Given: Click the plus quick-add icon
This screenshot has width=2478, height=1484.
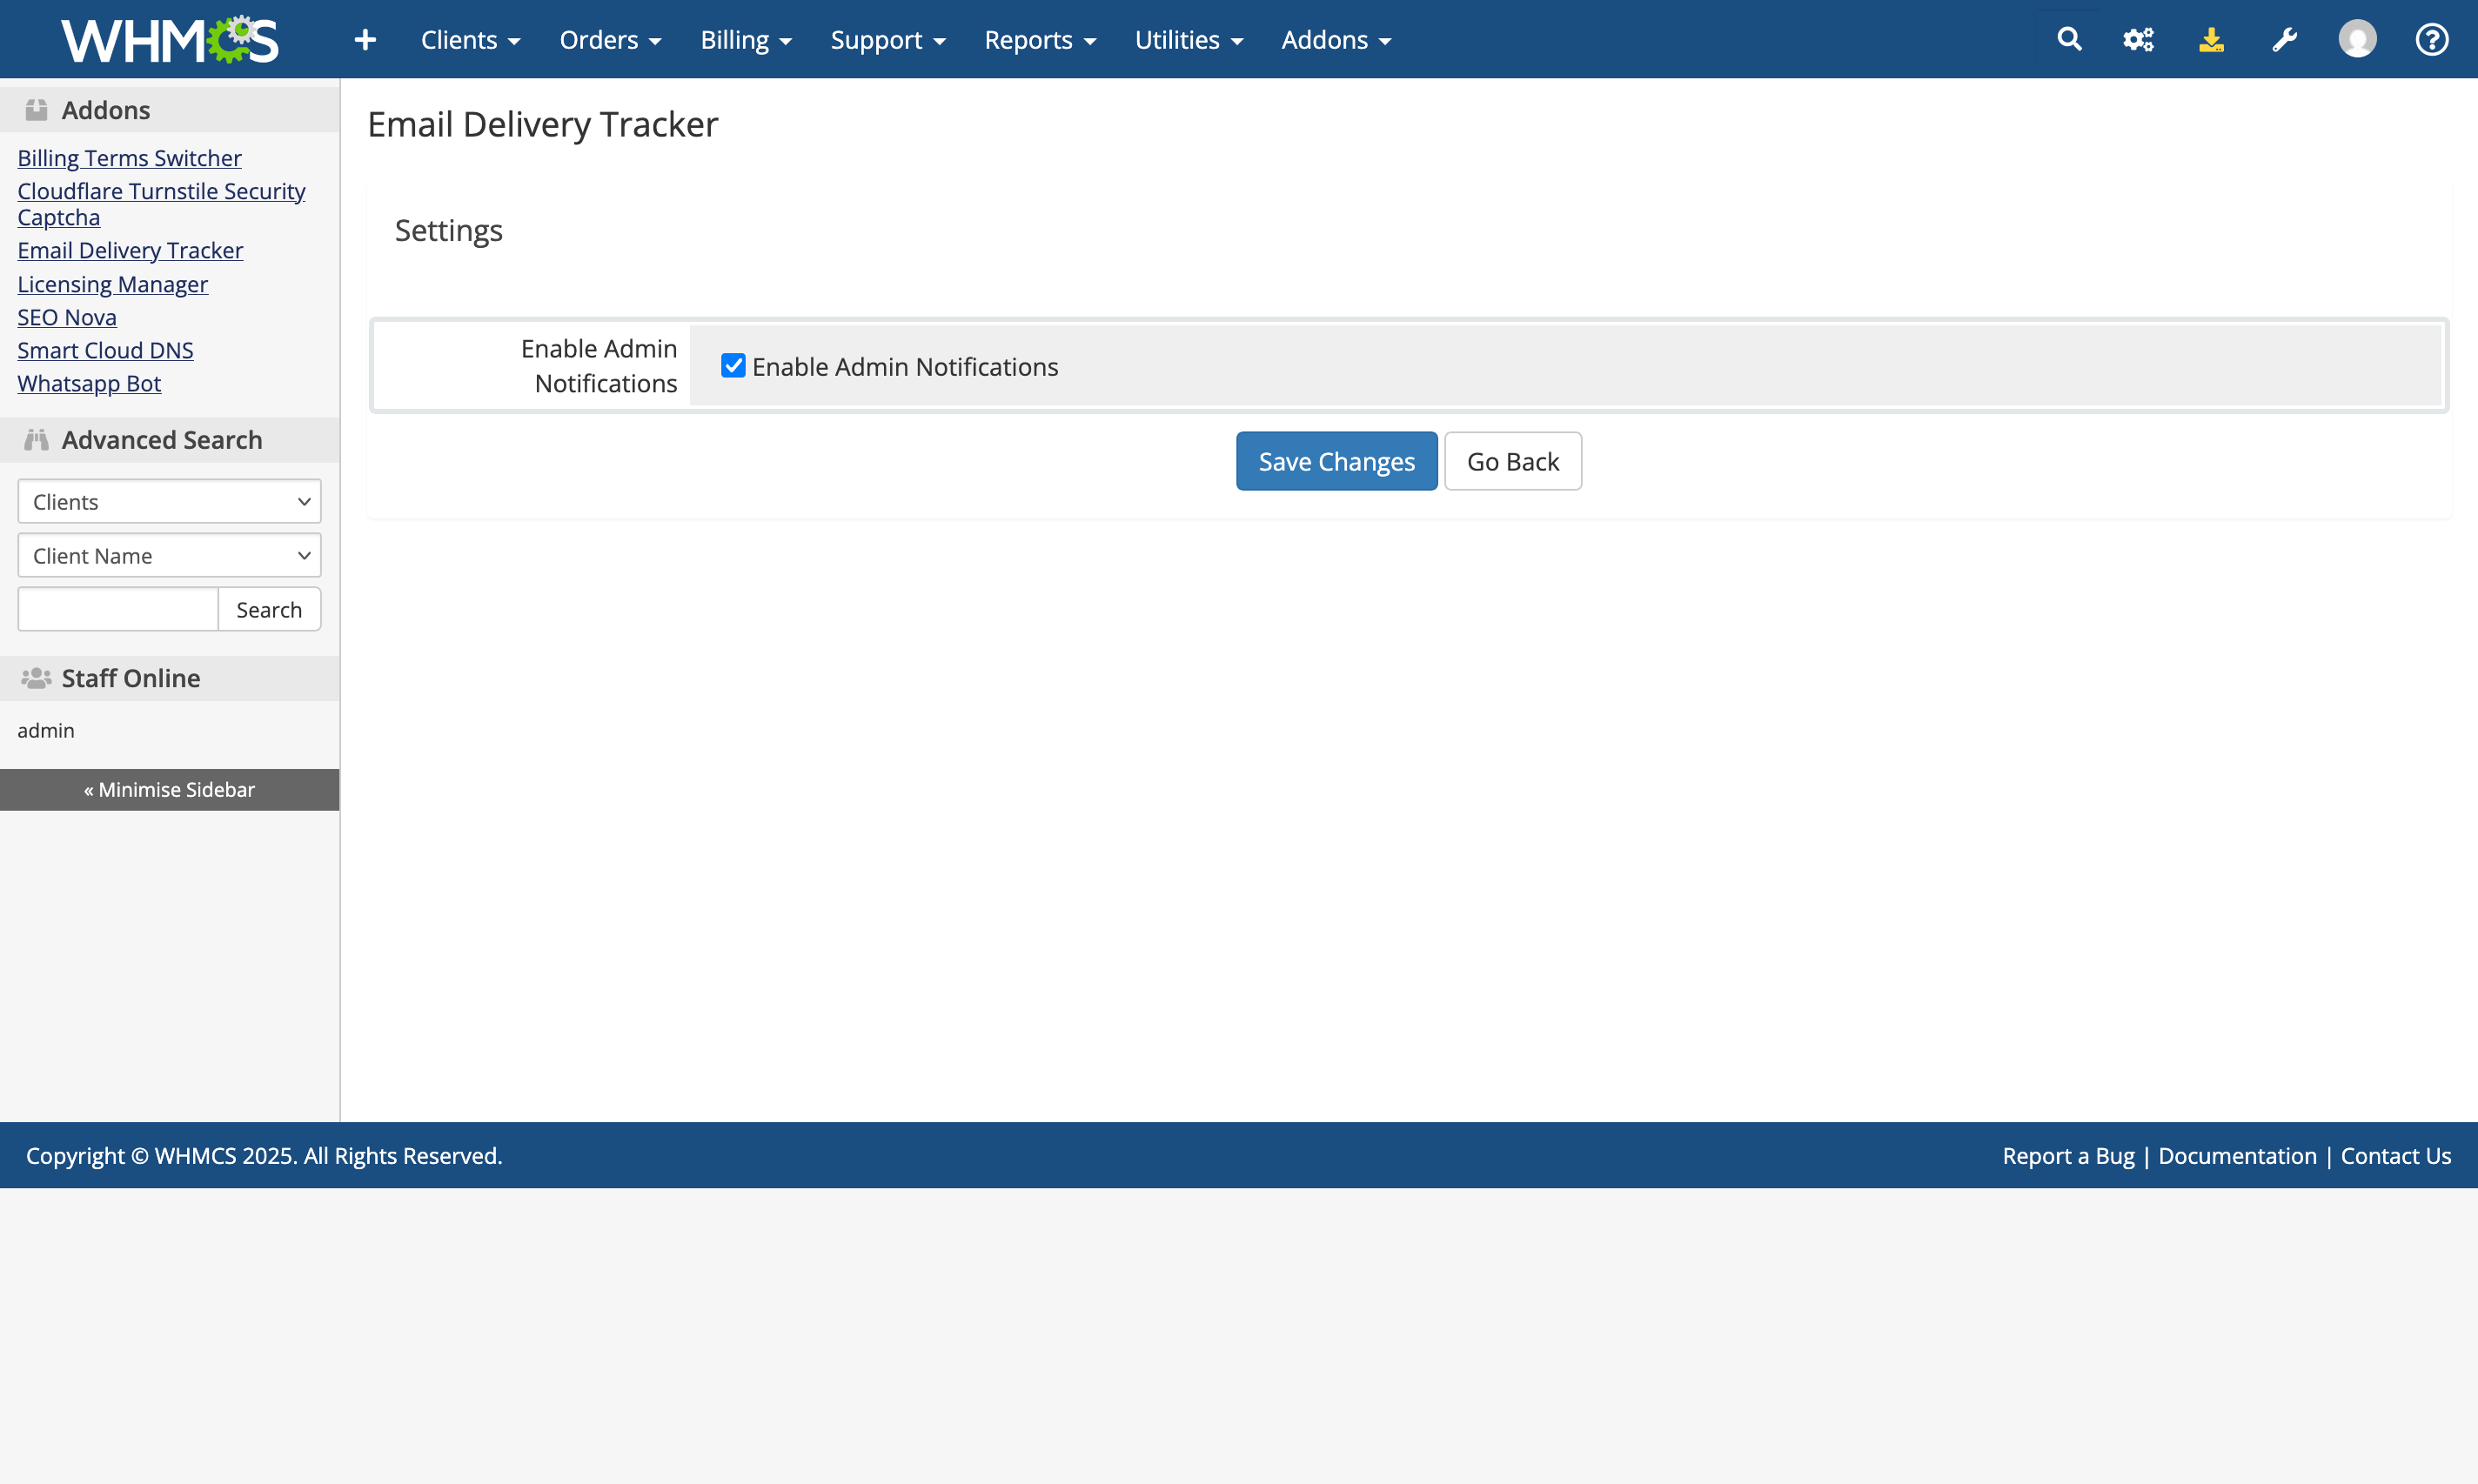Looking at the screenshot, I should pyautogui.click(x=365, y=40).
